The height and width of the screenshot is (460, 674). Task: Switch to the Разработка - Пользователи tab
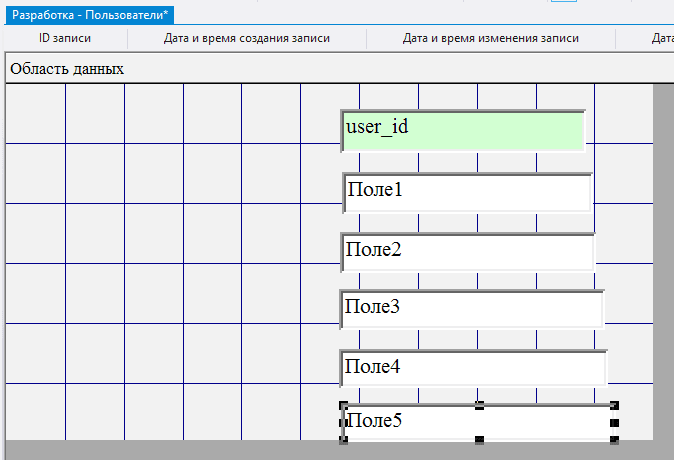90,14
